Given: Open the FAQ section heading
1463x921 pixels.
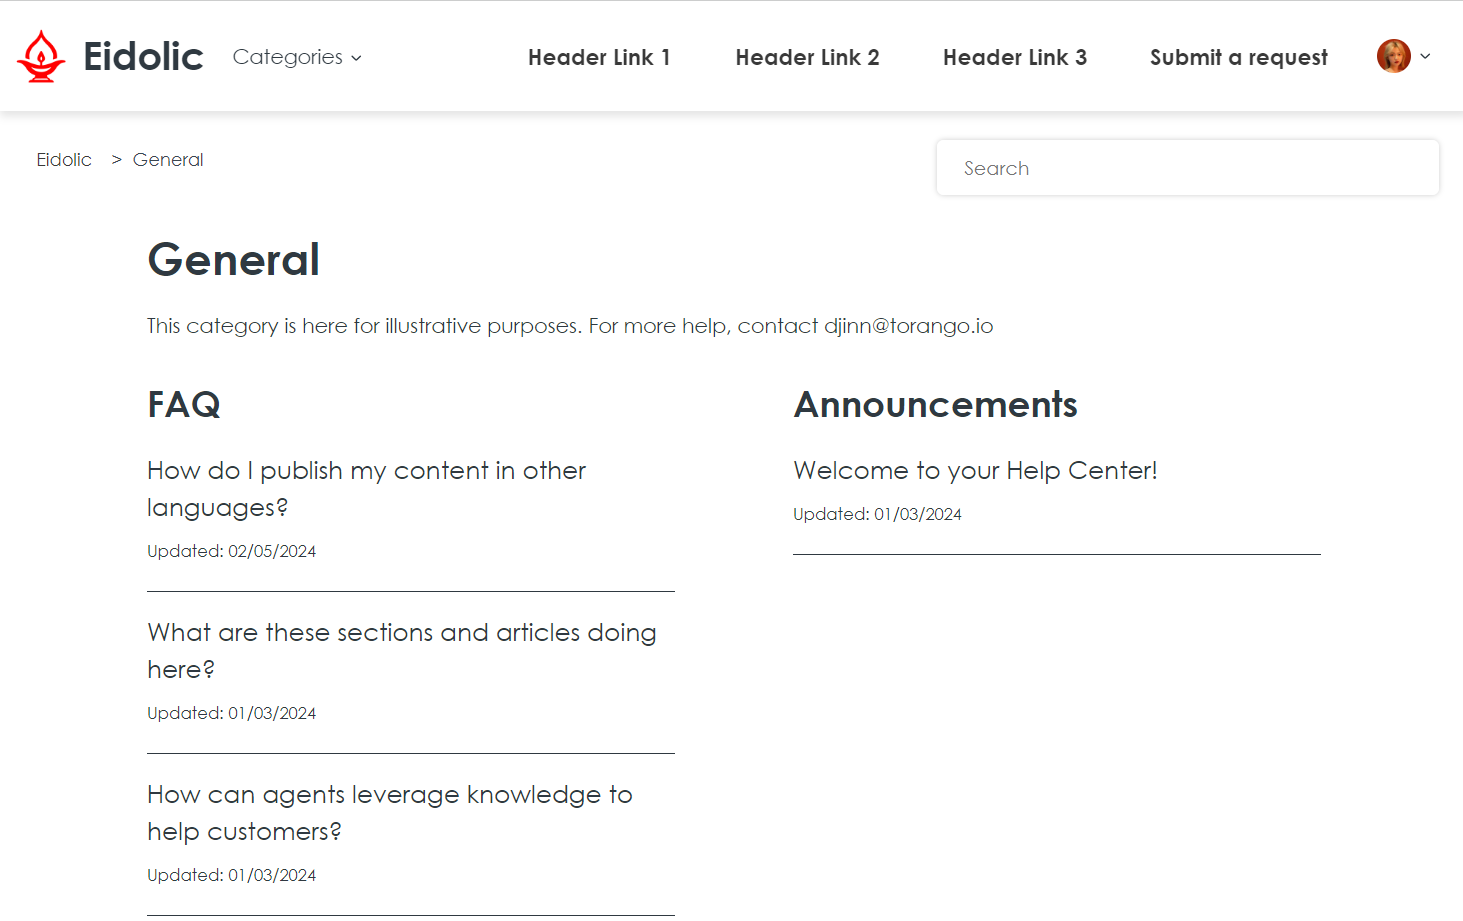Looking at the screenshot, I should click(x=184, y=405).
